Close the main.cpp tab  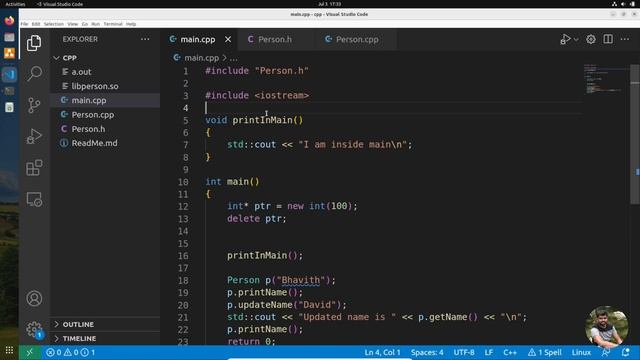click(228, 39)
